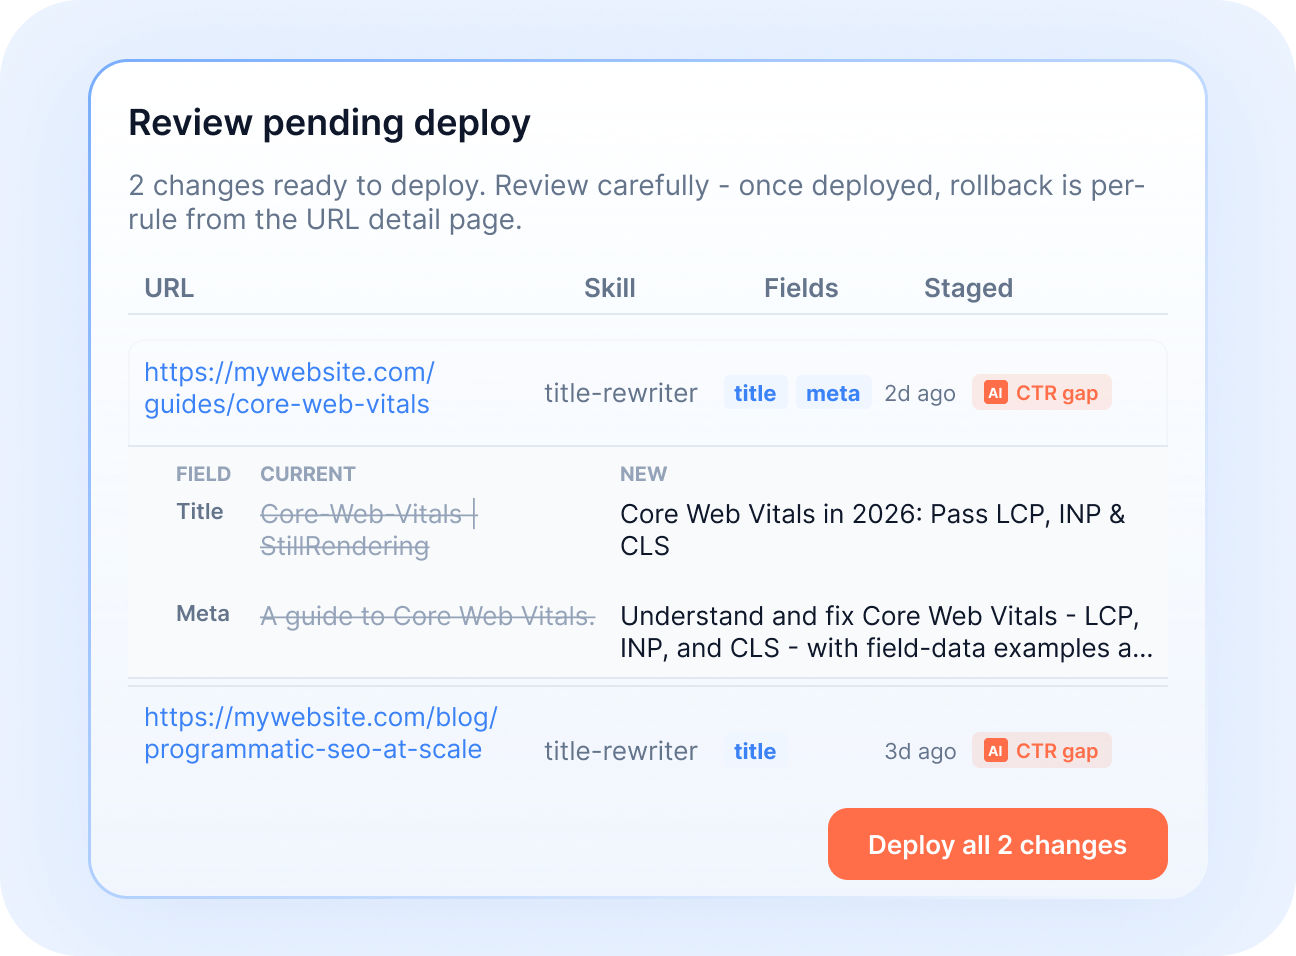Screen dimensions: 1296x956
Task: Click the '2 changes ready to deploy' description
Action: (x=637, y=202)
